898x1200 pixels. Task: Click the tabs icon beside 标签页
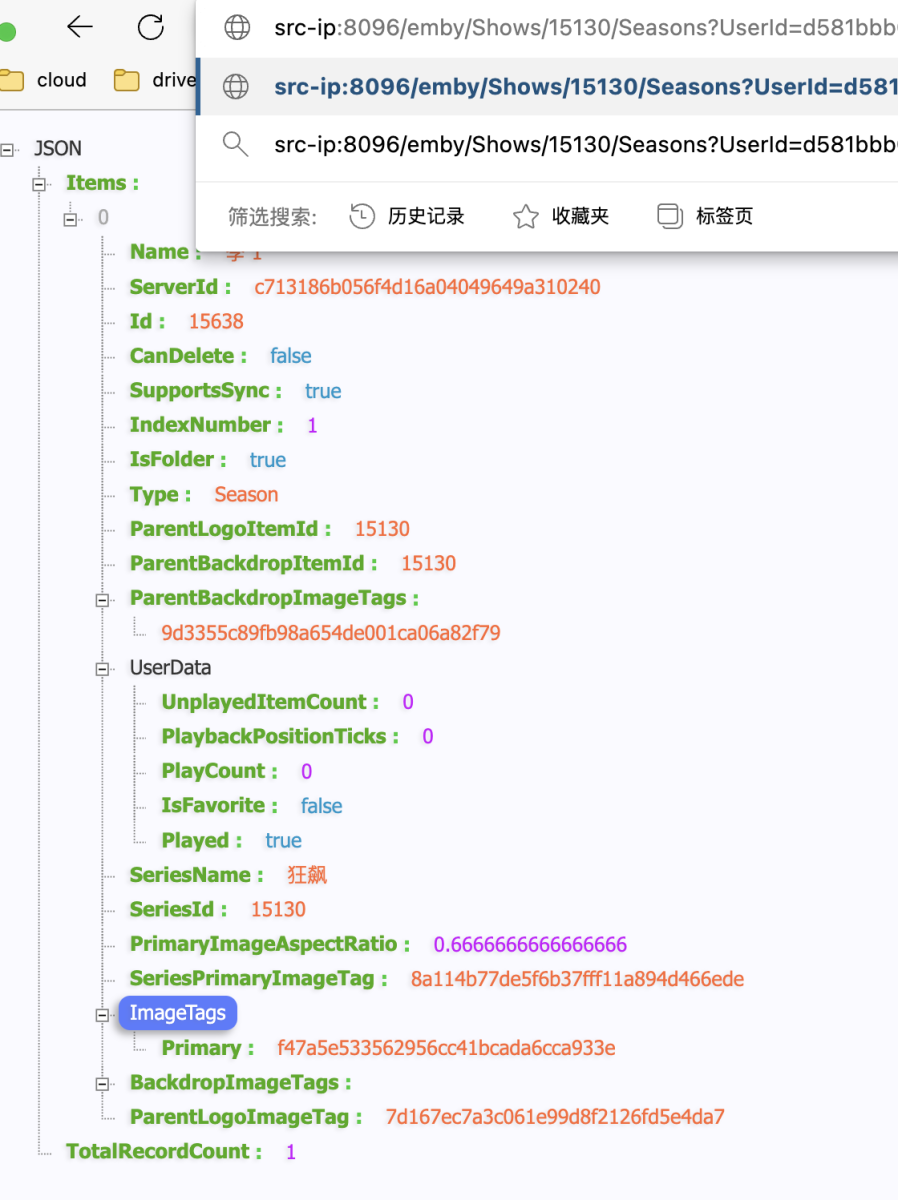click(669, 215)
